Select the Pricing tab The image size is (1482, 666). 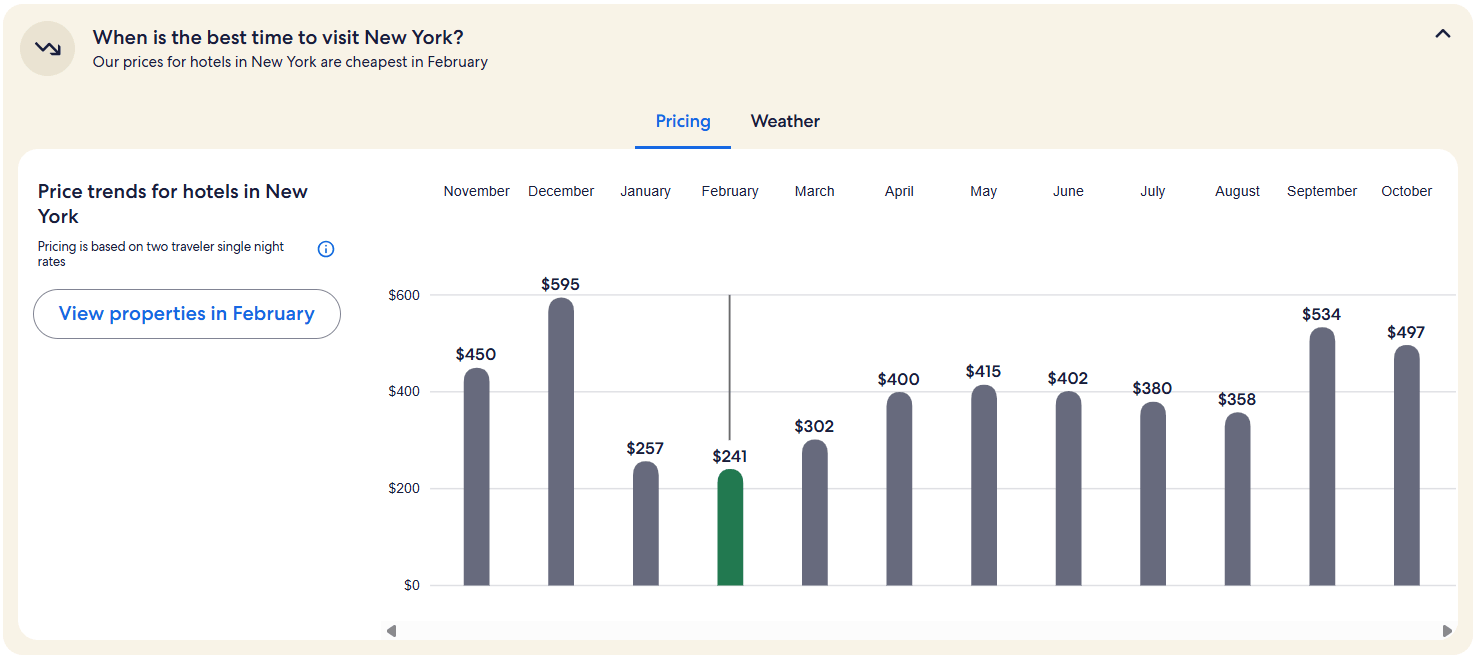(x=682, y=121)
